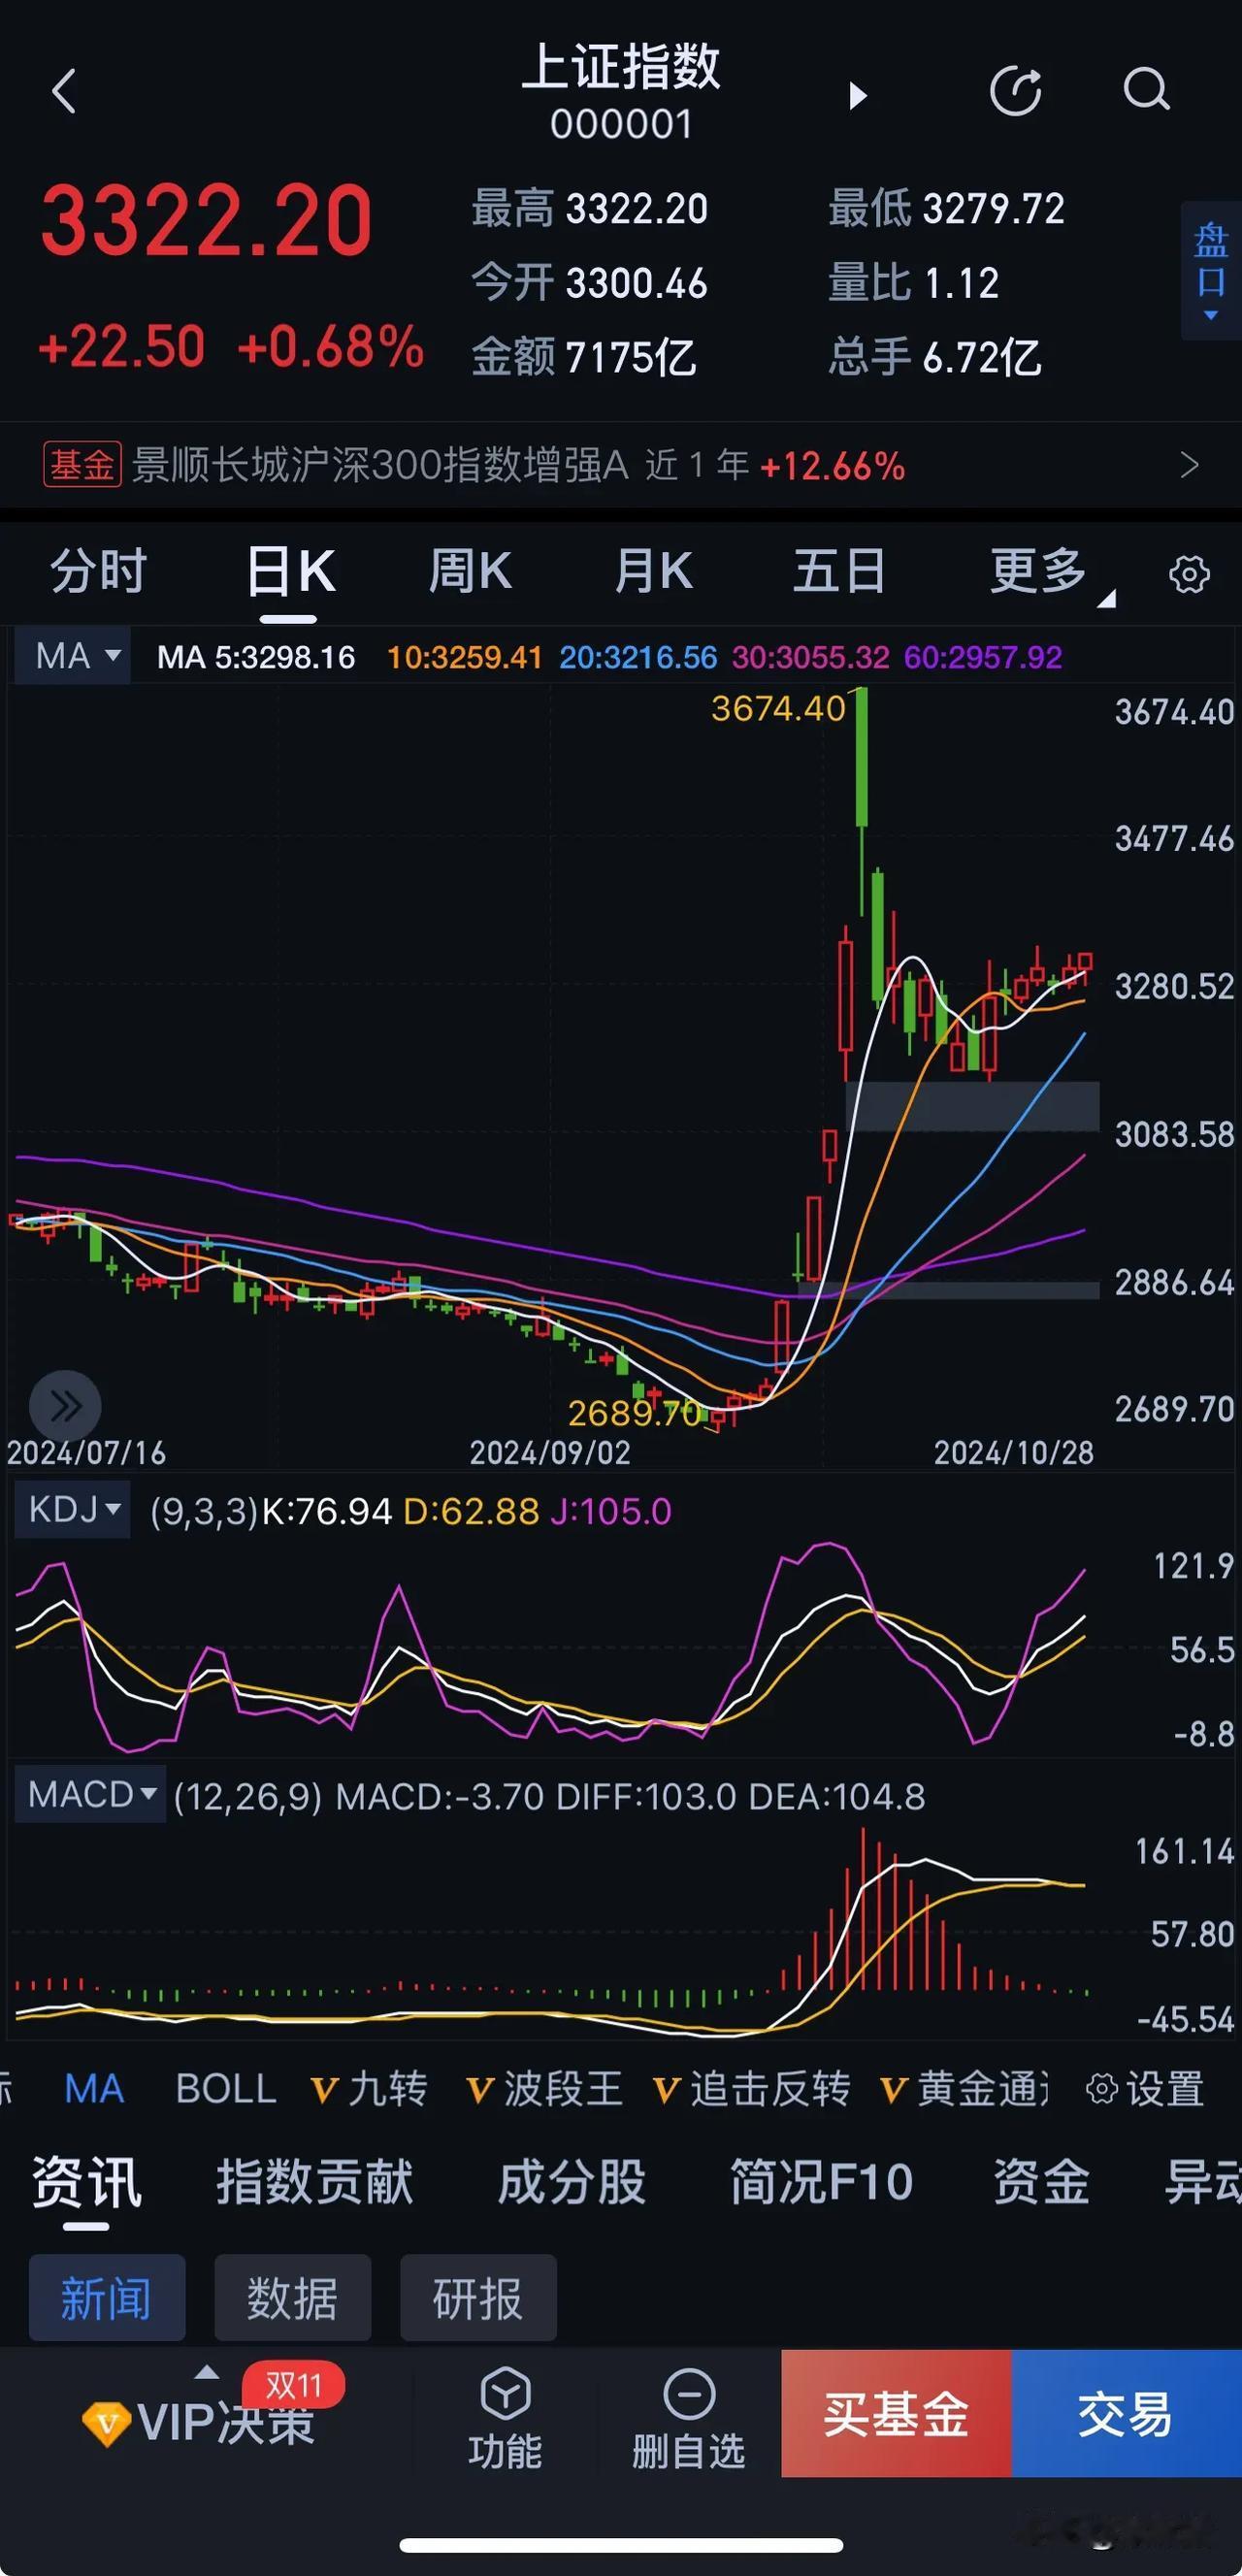The image size is (1242, 2576).
Task: Switch to 五日 tab
Action: click(839, 572)
